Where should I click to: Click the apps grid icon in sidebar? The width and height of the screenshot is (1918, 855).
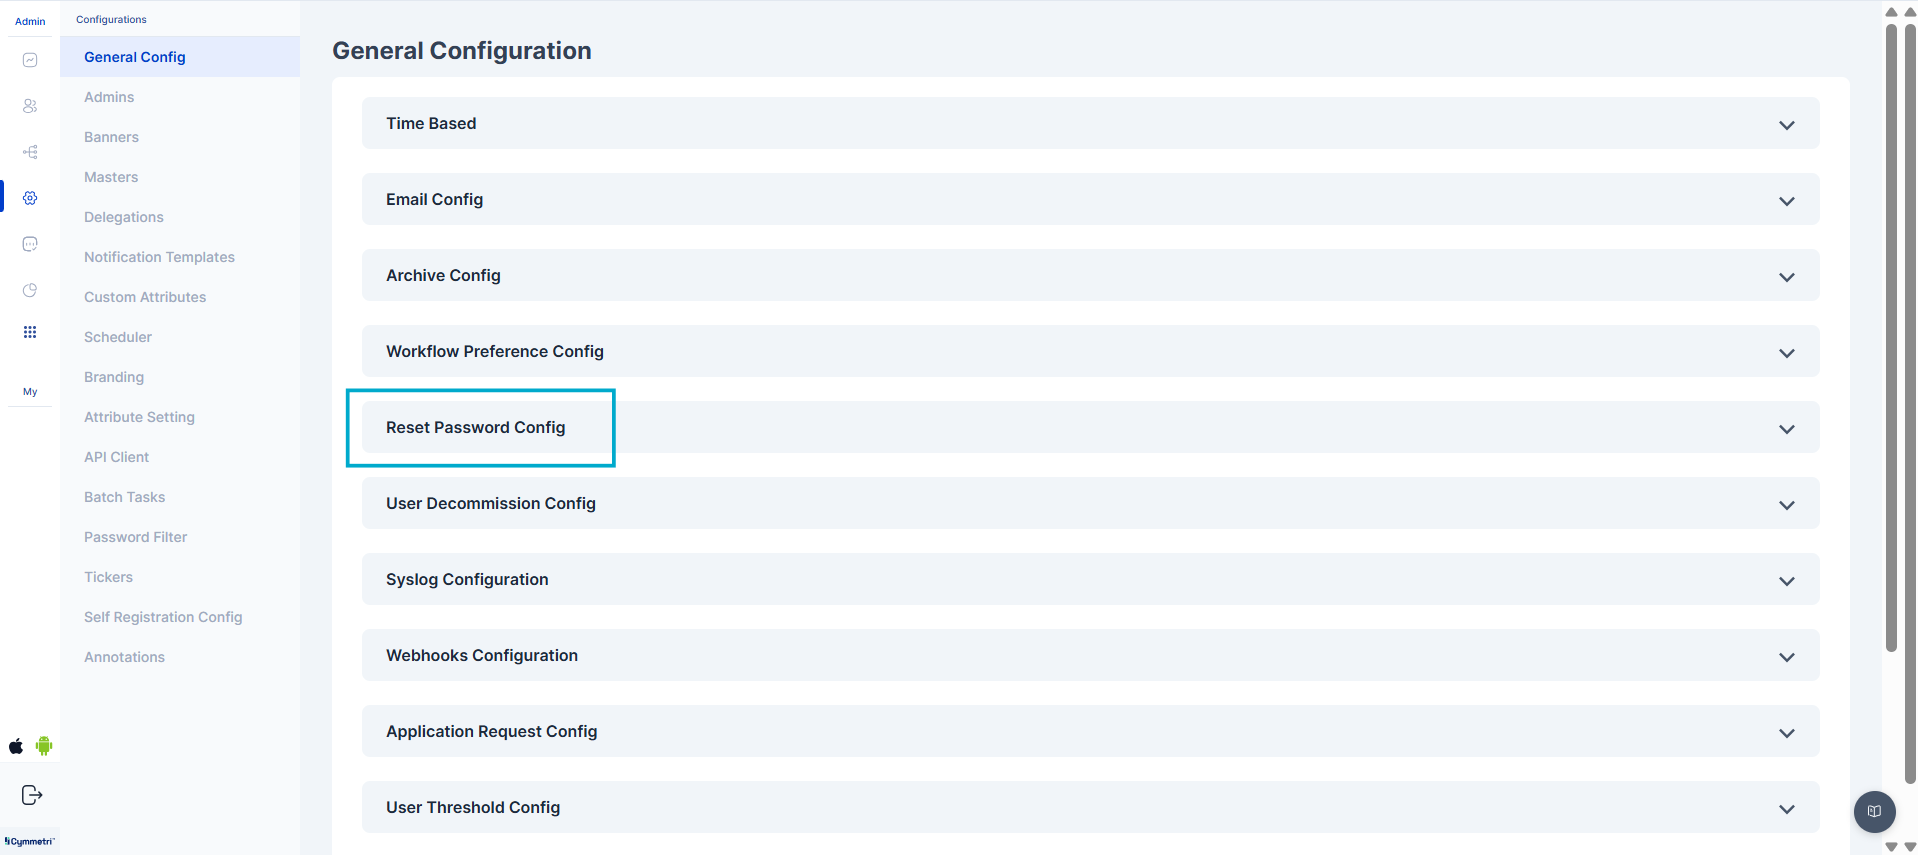point(30,332)
